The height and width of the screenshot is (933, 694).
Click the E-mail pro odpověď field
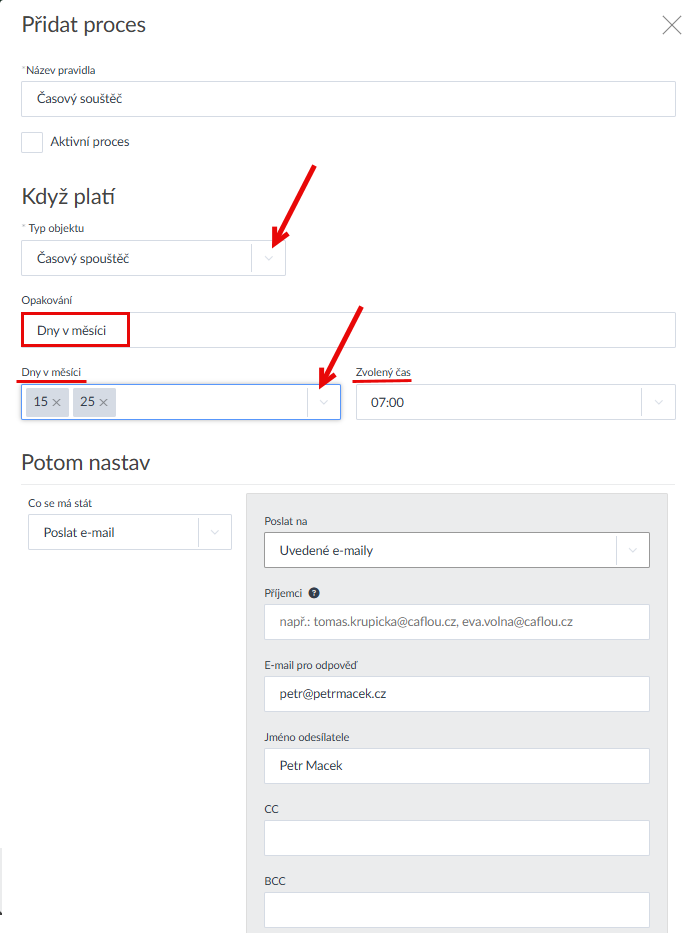point(456,694)
